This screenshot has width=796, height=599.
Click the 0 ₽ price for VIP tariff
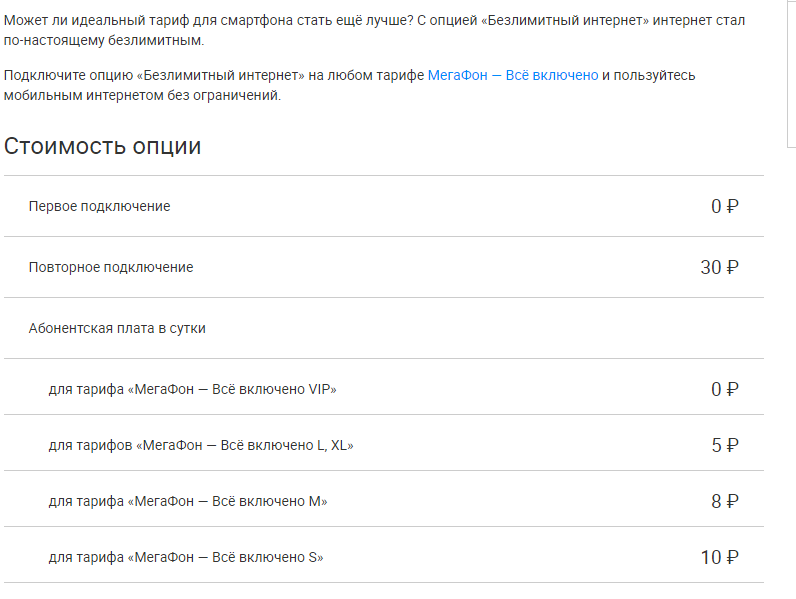pyautogui.click(x=724, y=389)
